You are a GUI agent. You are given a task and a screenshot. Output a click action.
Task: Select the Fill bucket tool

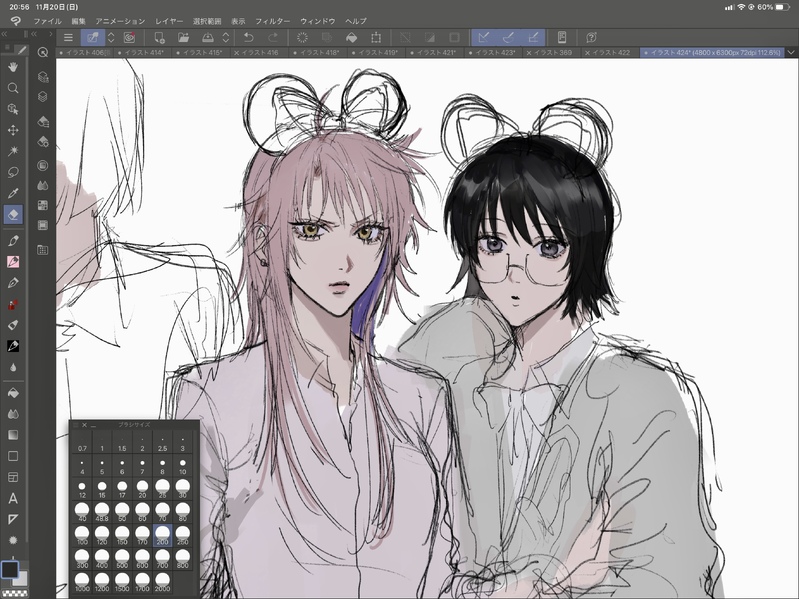point(13,393)
